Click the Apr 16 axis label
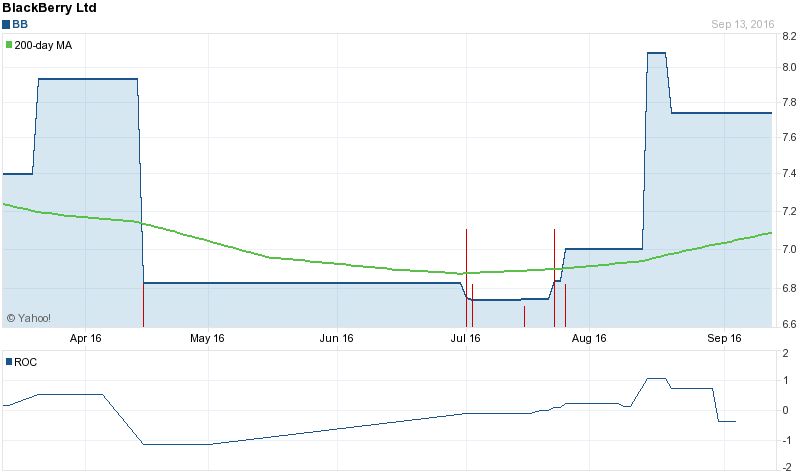 click(86, 338)
